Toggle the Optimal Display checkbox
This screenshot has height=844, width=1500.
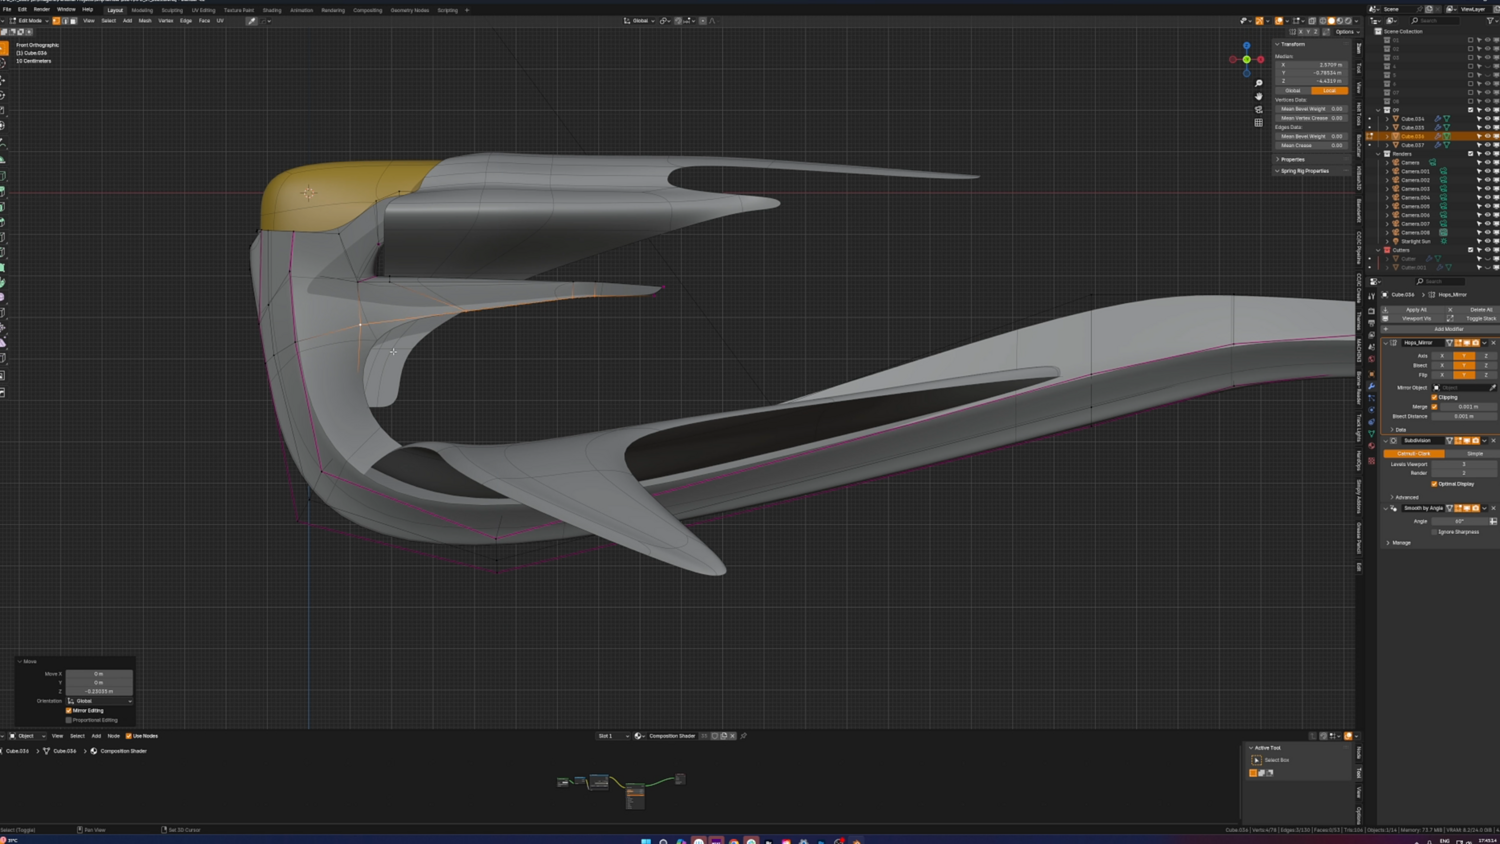[1435, 484]
